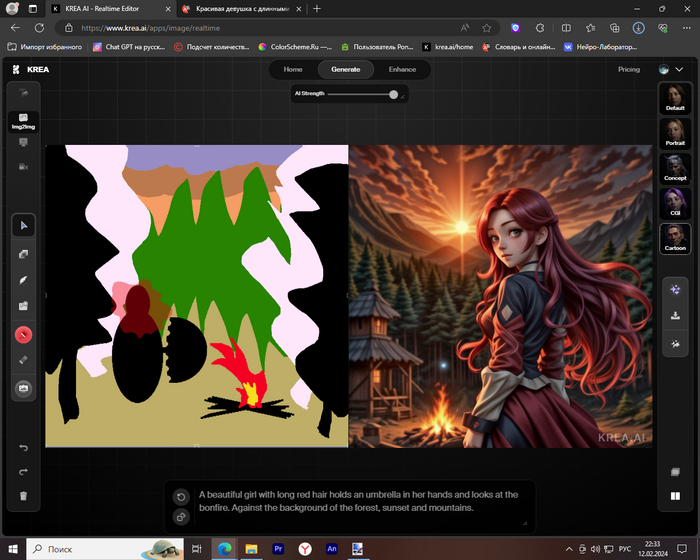Enable the camera input mode
The height and width of the screenshot is (560, 700).
point(23,166)
